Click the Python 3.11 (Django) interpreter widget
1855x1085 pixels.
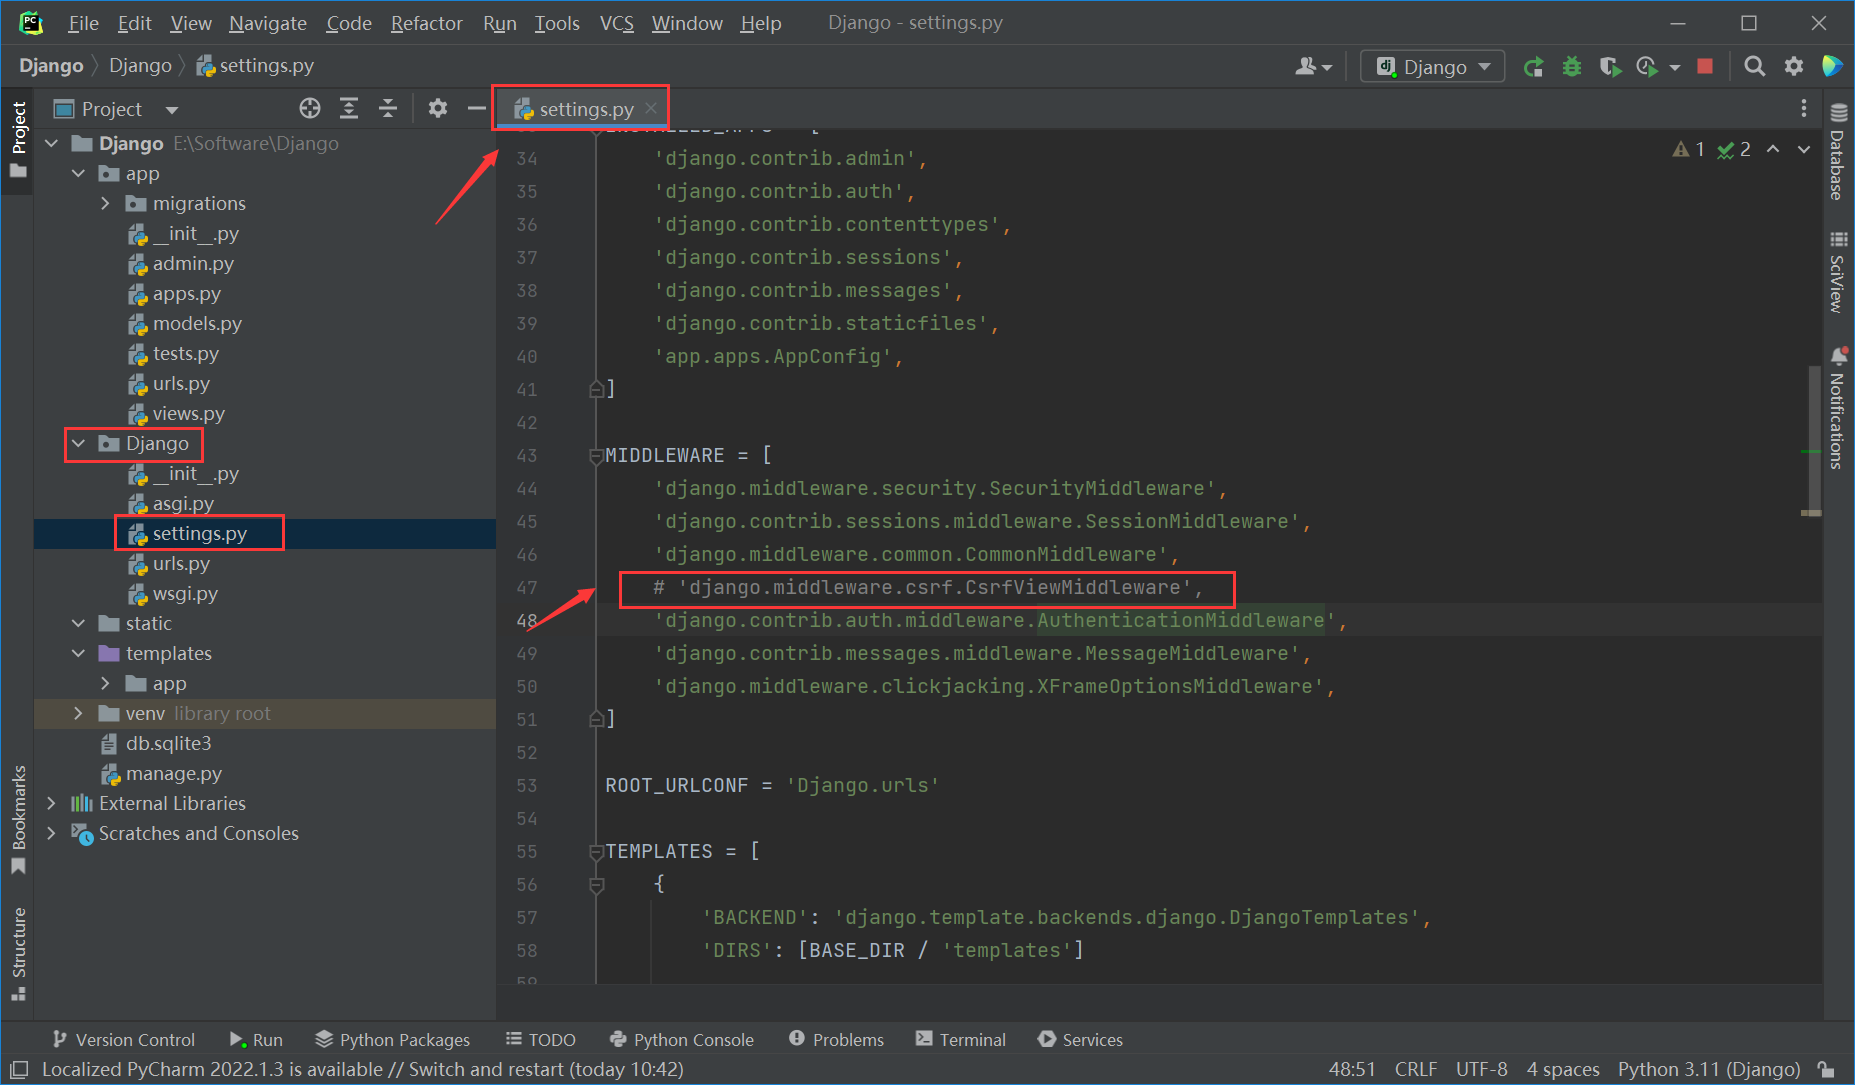[1709, 1069]
